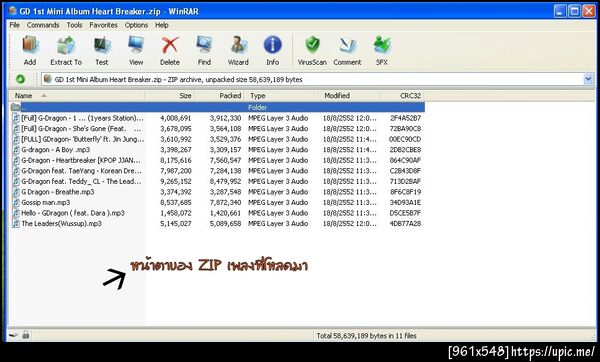Click size value 1,458,072
The image size is (600, 362).
point(176,213)
